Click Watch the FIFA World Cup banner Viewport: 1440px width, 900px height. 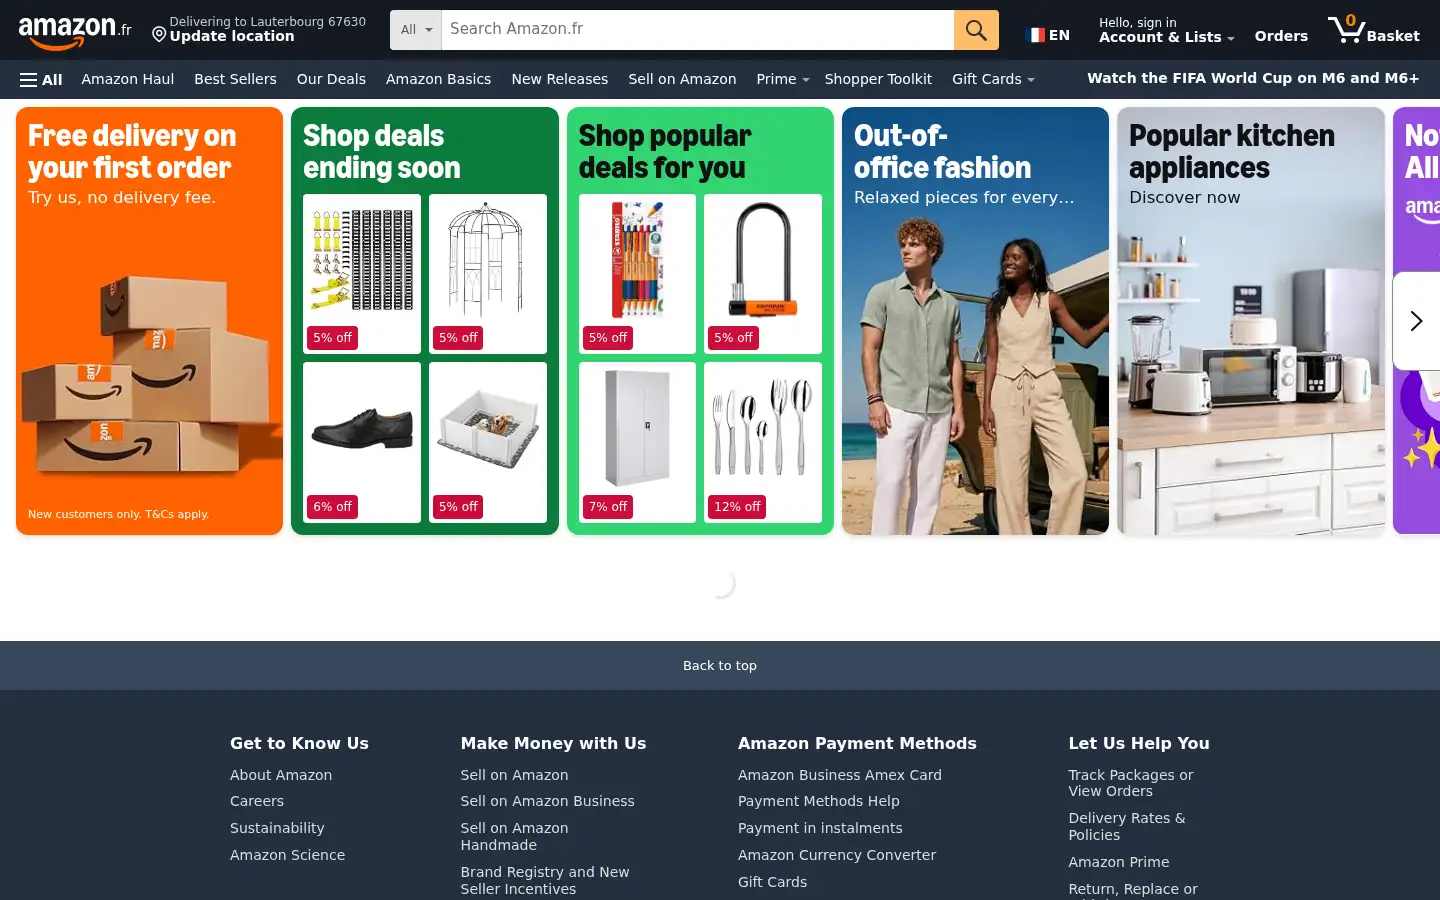(x=1253, y=78)
